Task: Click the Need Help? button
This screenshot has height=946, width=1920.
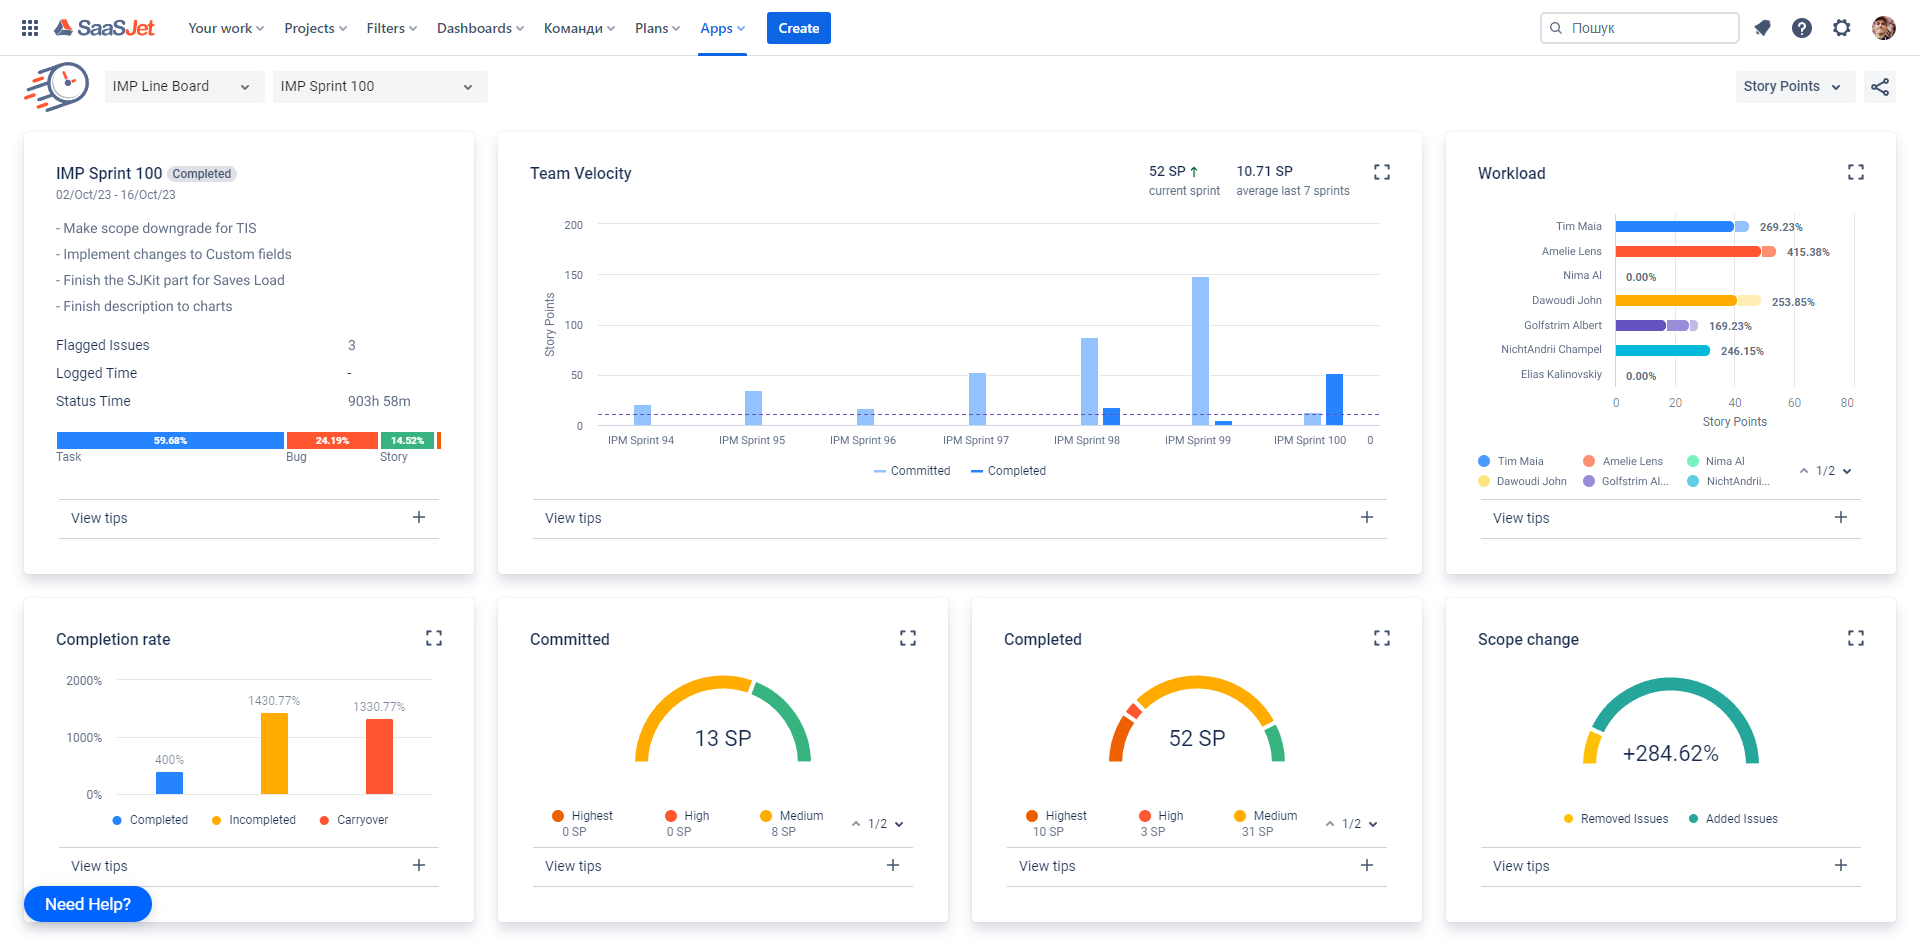Action: 88,904
